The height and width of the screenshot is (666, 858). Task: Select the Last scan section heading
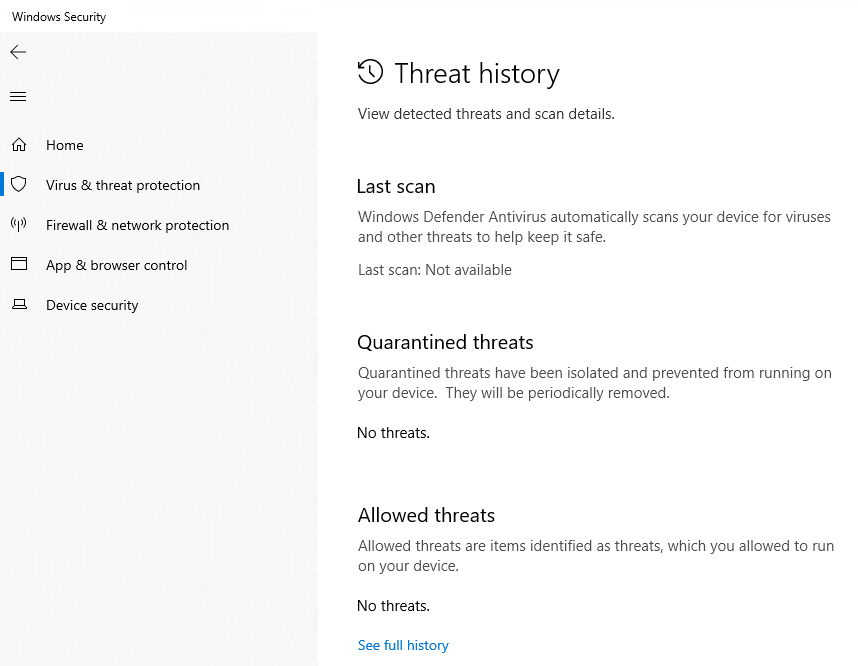[396, 187]
